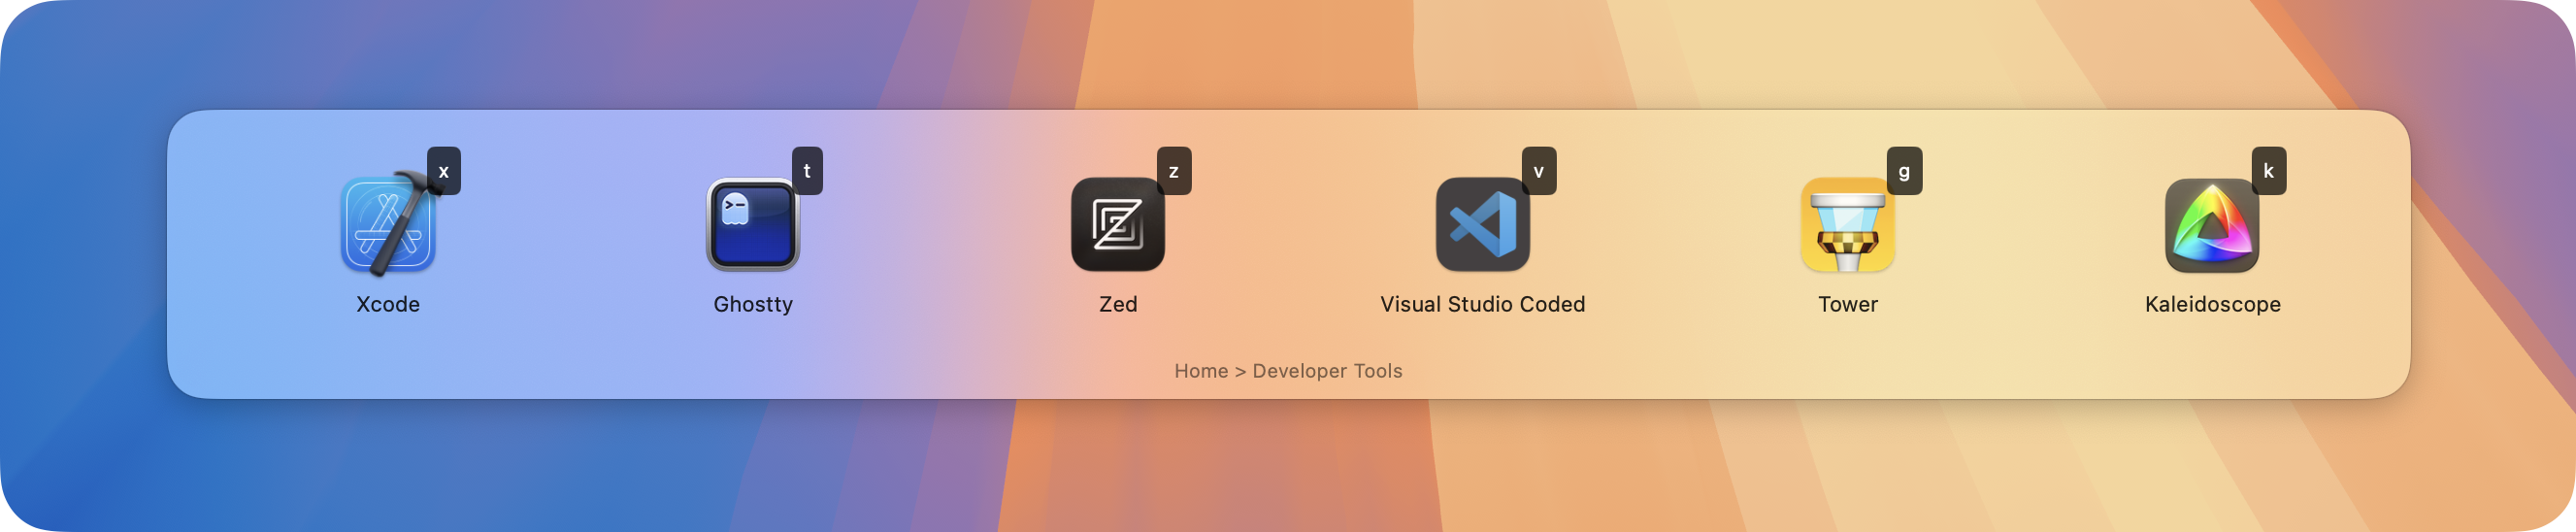Image resolution: width=2576 pixels, height=532 pixels.
Task: Click the 'v' shortcut badge on VS Code
Action: 1539,171
